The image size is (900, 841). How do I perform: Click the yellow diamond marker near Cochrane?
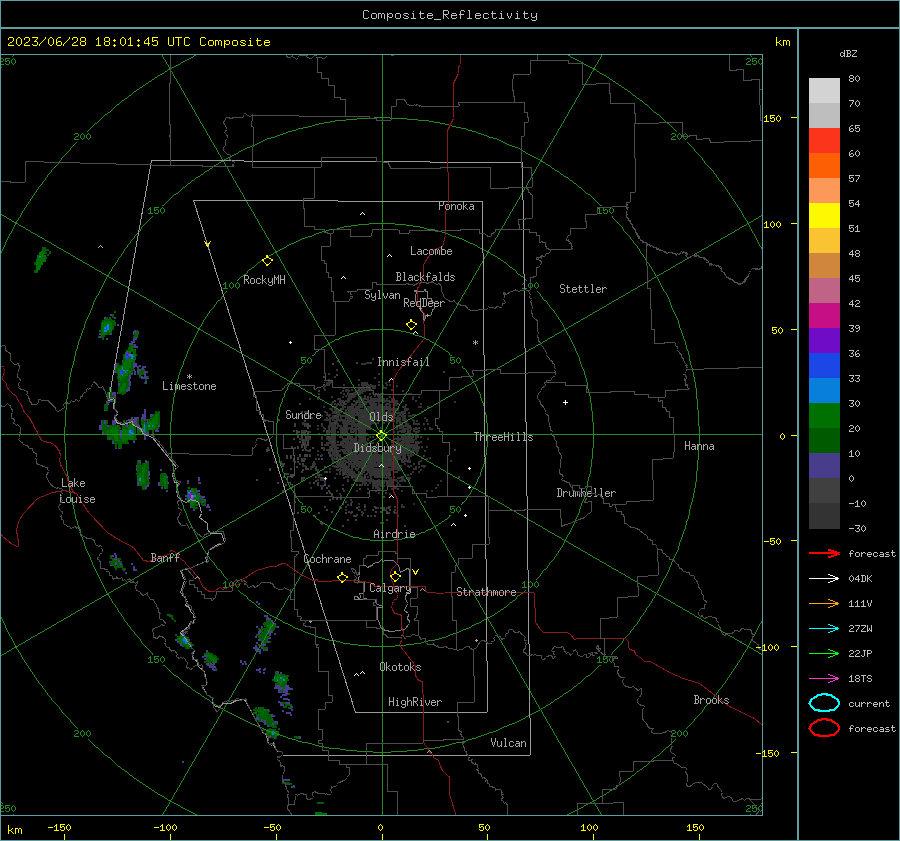coord(342,578)
